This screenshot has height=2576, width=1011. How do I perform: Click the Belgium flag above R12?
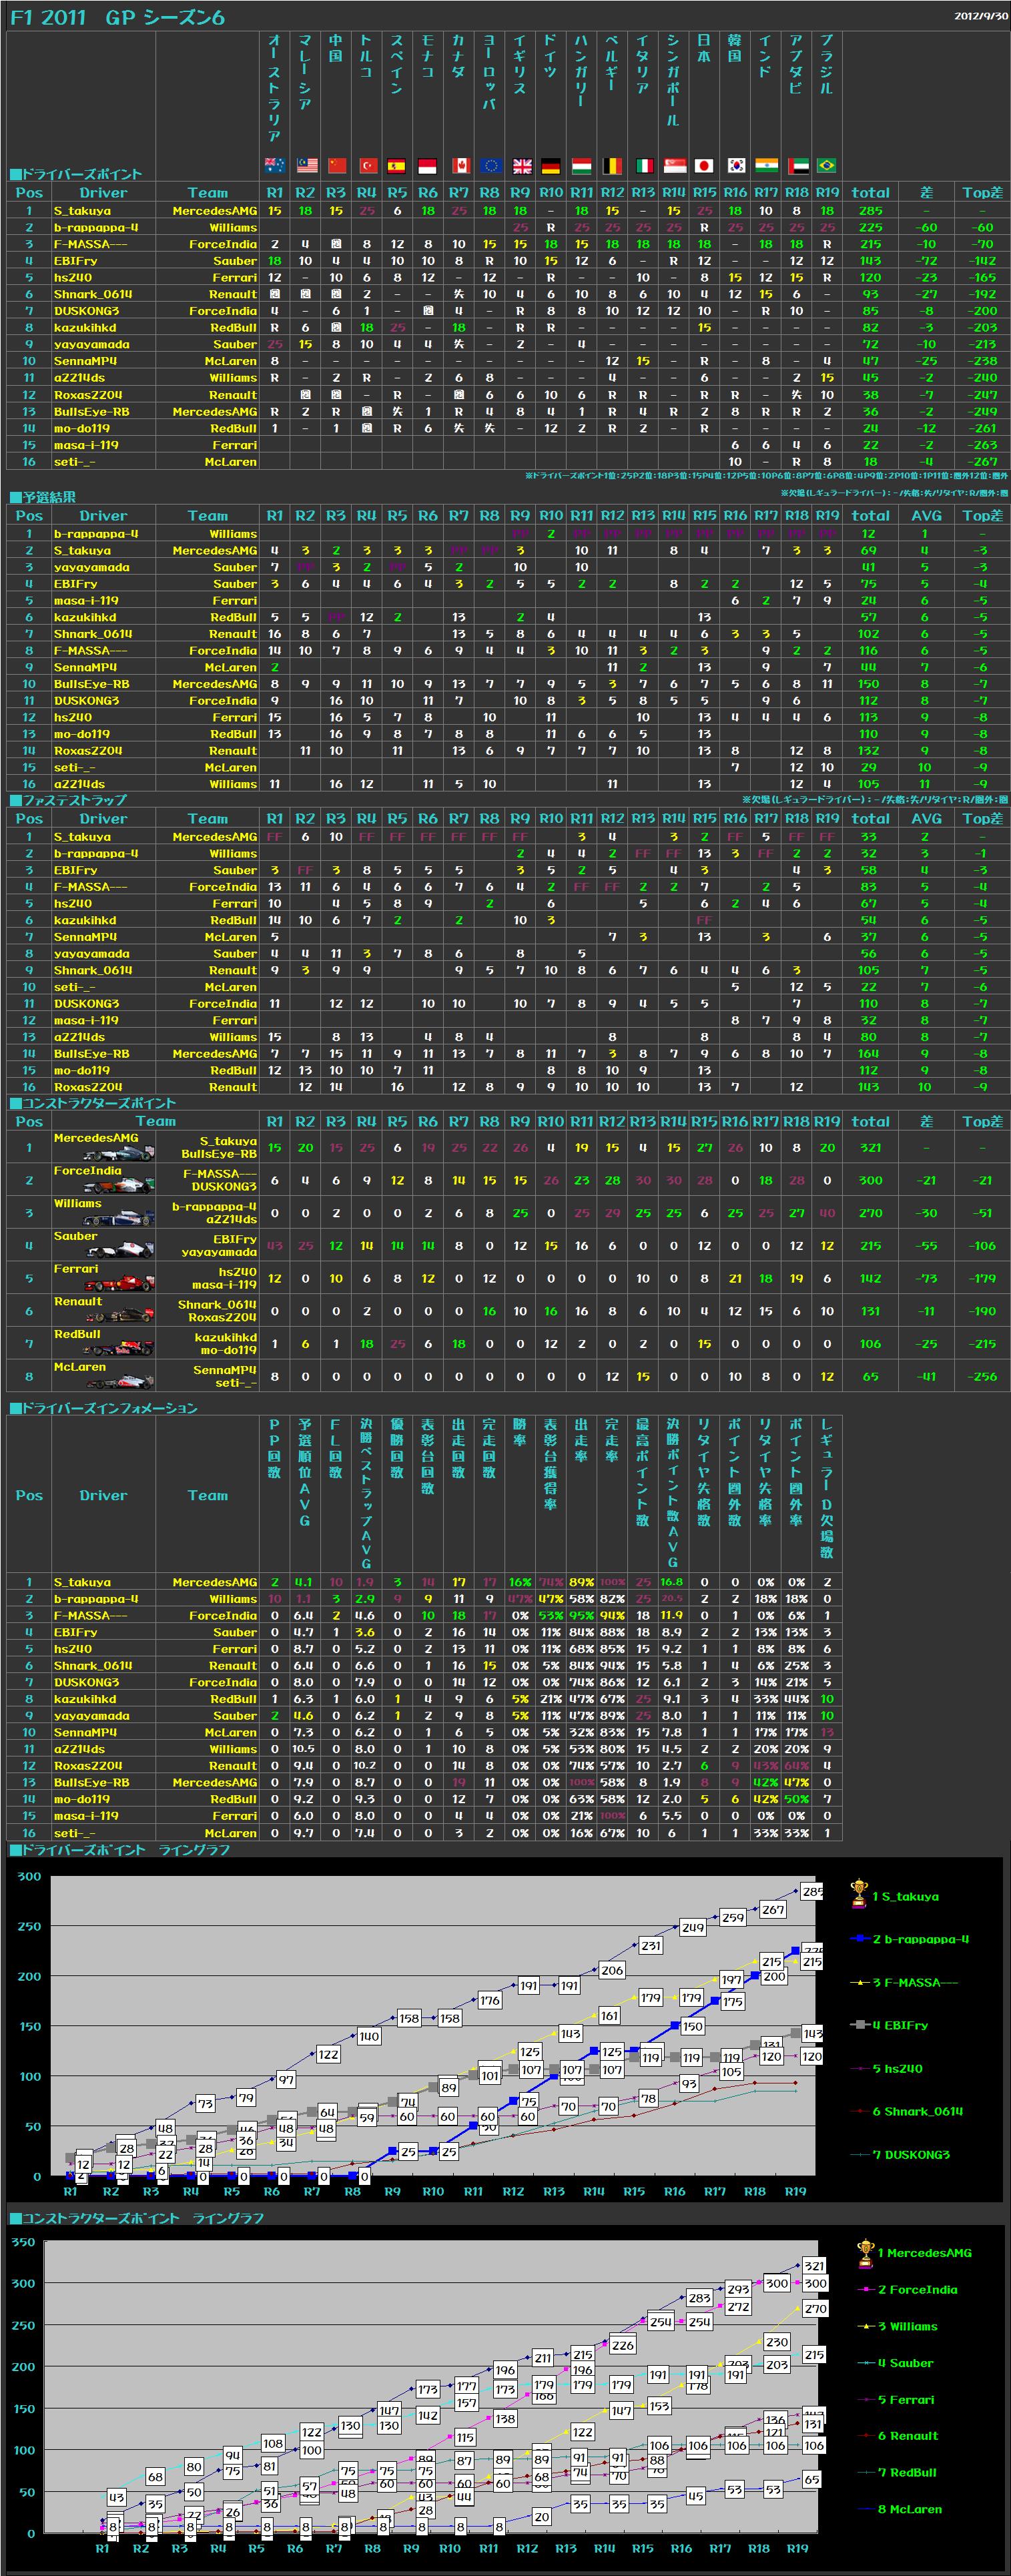[612, 165]
